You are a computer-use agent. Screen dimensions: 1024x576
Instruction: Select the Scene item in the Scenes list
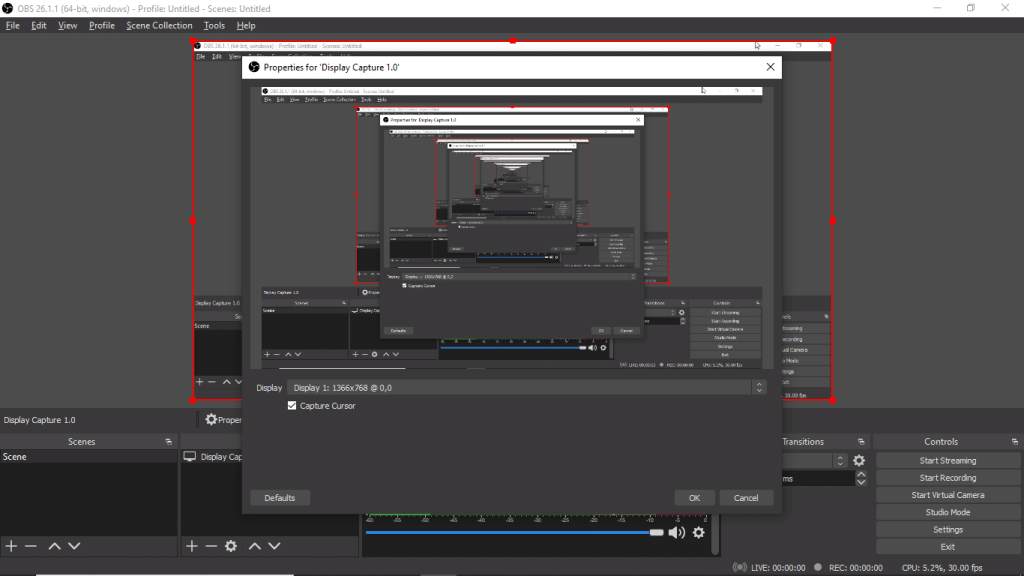(89, 456)
